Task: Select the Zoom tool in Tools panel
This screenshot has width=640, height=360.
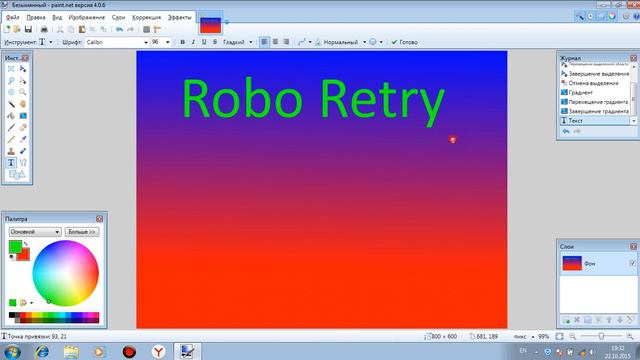Action: [23, 92]
